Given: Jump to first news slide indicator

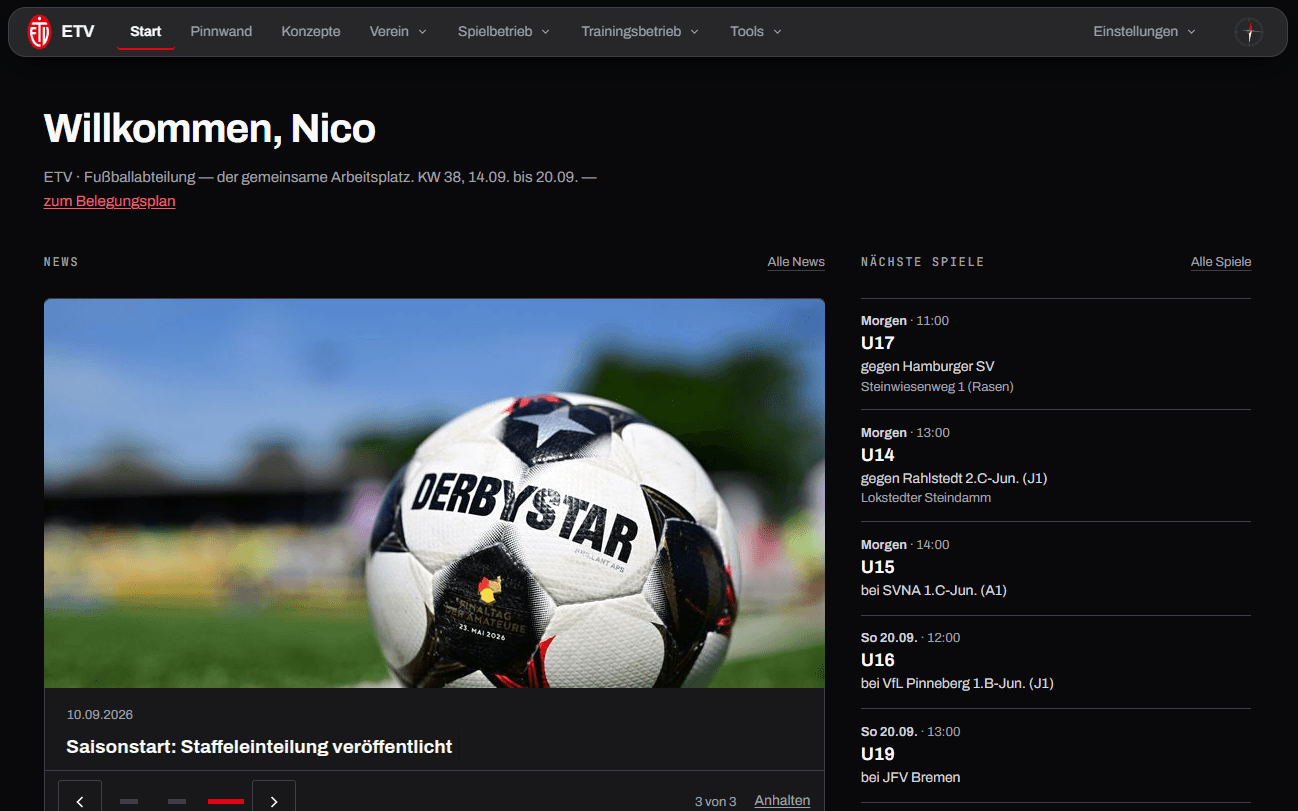Looking at the screenshot, I should pos(129,801).
